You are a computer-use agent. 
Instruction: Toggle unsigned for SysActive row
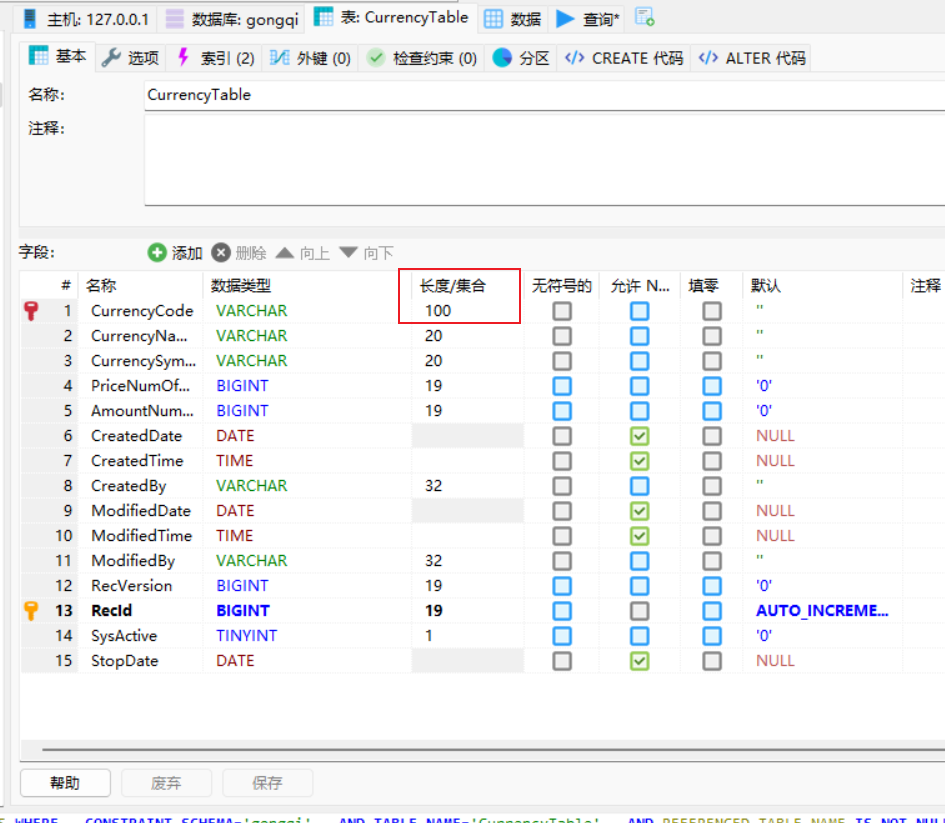tap(562, 636)
